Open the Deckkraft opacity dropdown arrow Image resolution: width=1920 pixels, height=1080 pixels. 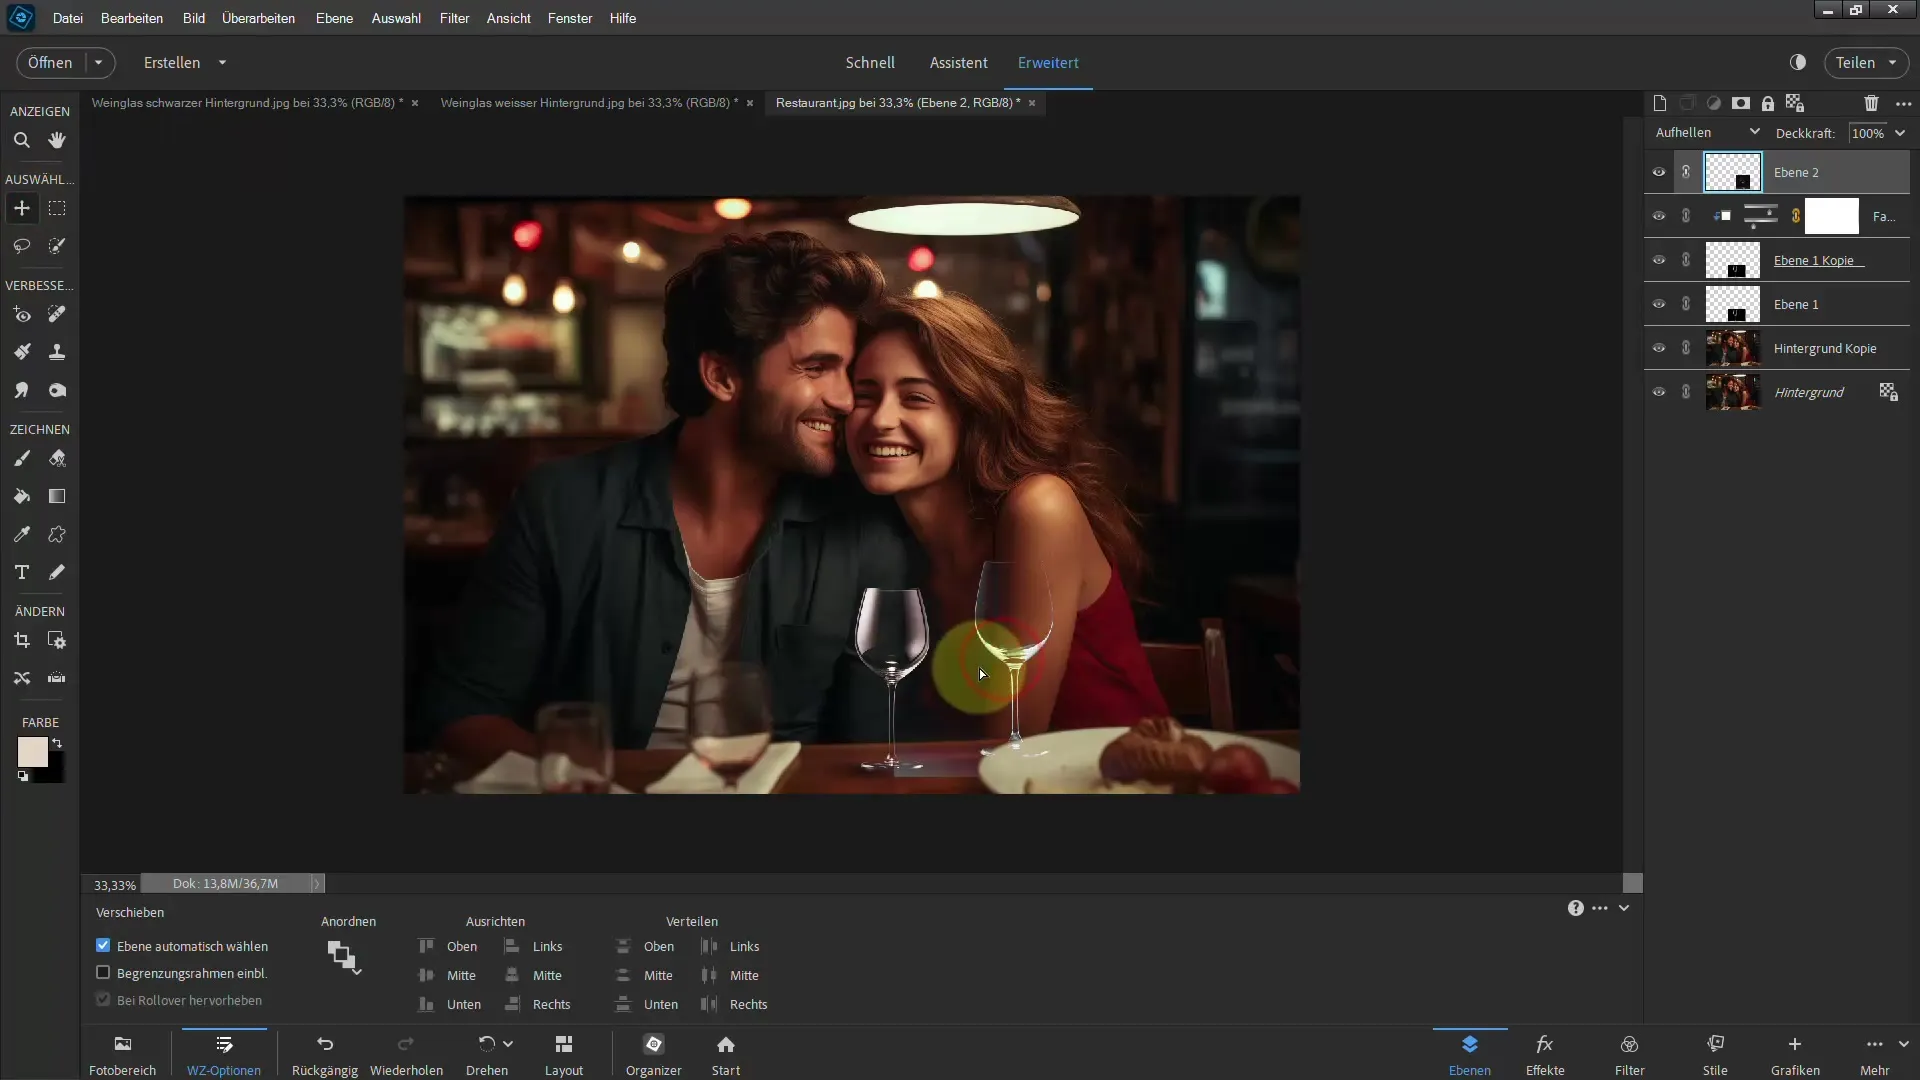tap(1900, 133)
